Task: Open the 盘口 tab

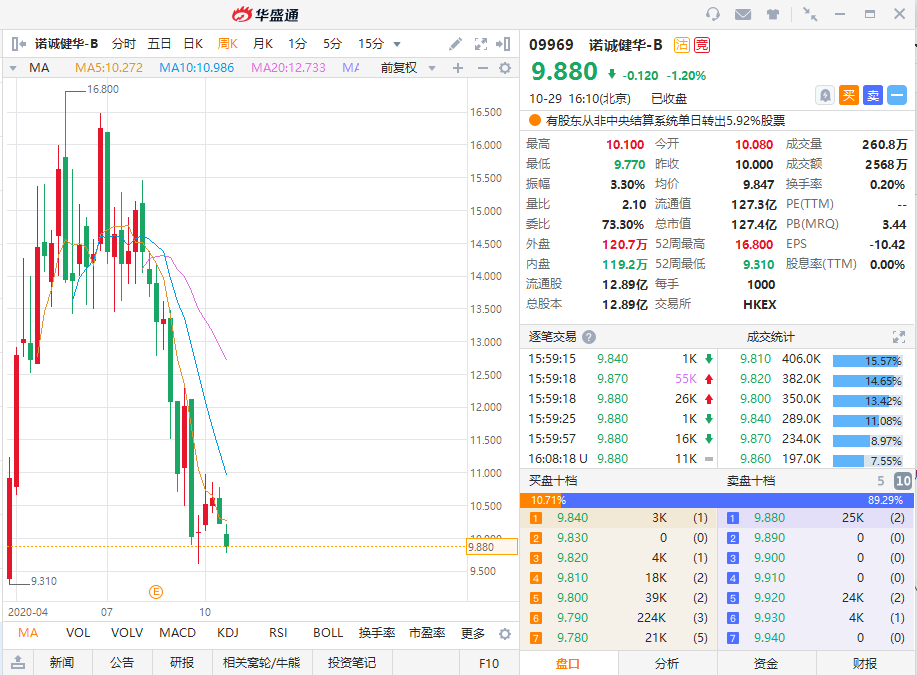Action: [x=568, y=663]
